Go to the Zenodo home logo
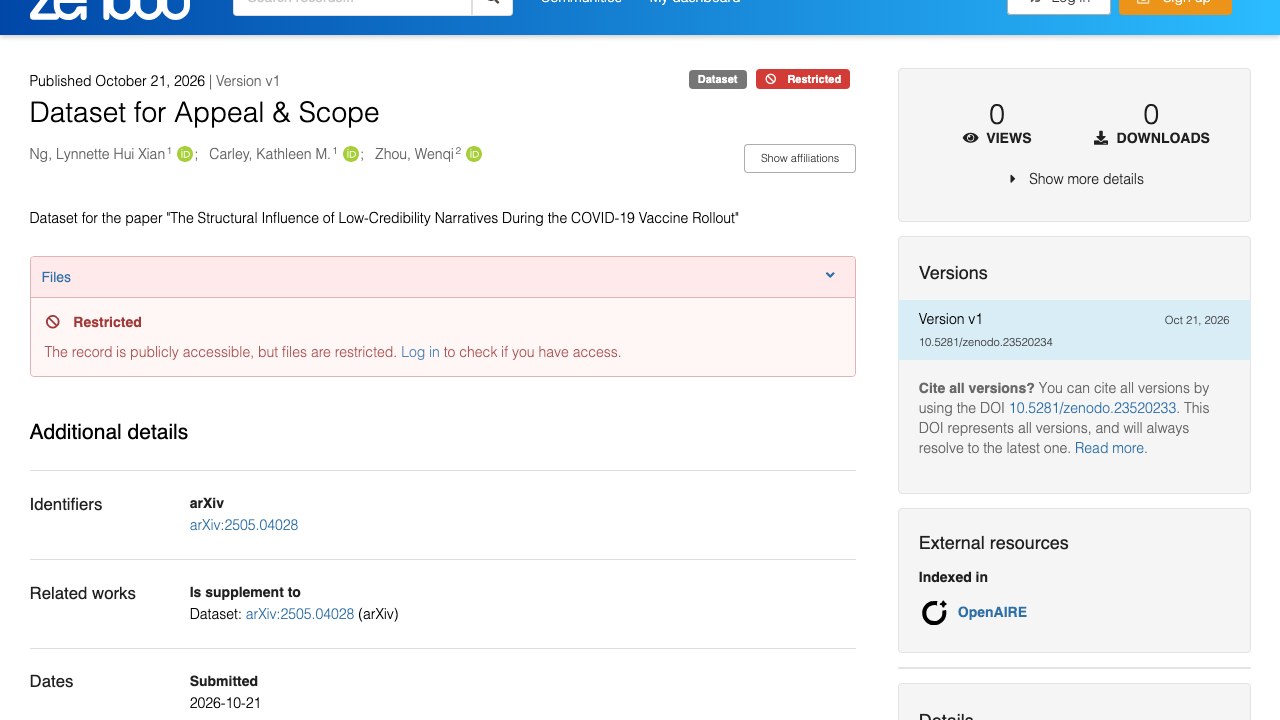The height and width of the screenshot is (720, 1280). (x=110, y=8)
